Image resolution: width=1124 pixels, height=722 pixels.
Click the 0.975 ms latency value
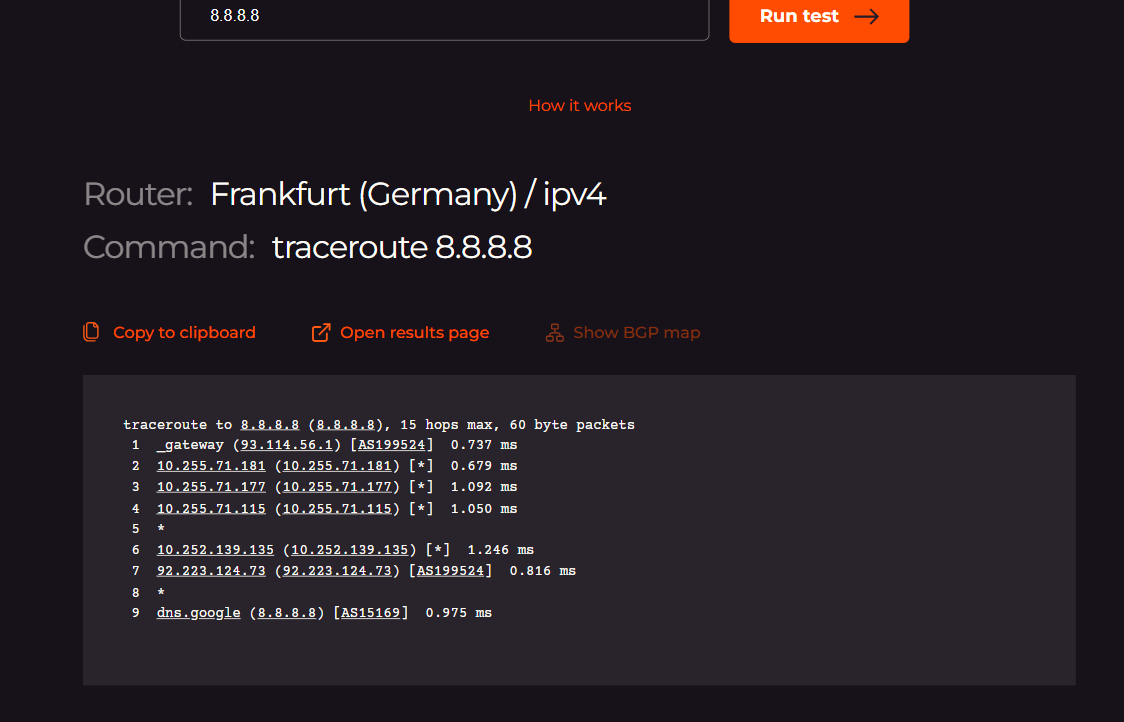tap(459, 612)
